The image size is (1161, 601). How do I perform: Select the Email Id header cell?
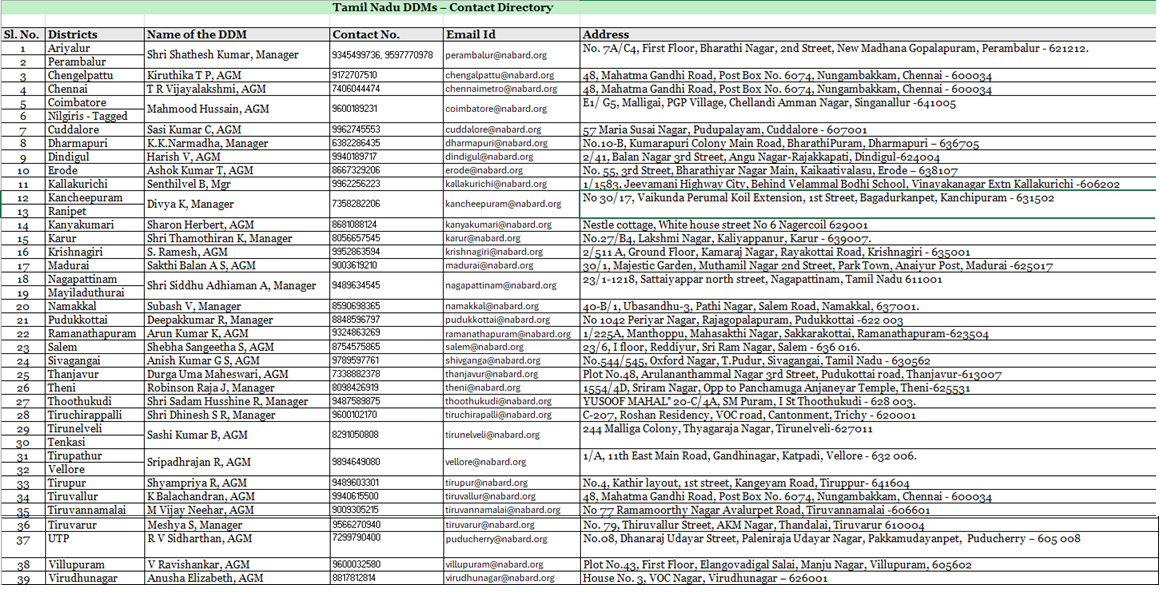pos(512,34)
